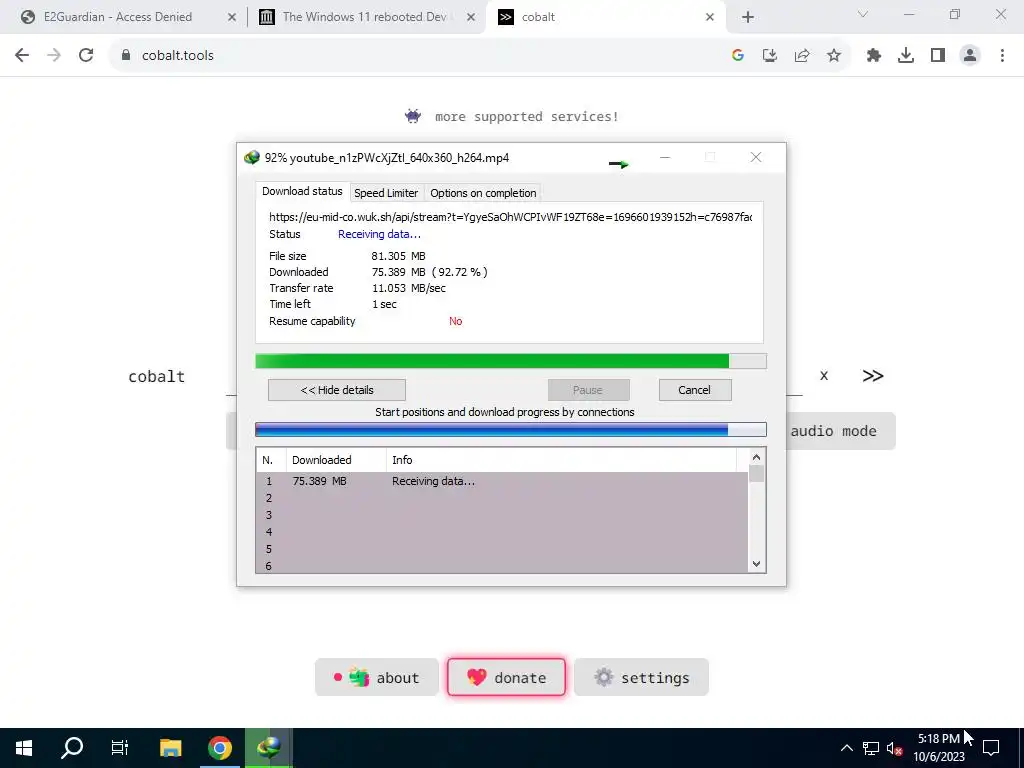The width and height of the screenshot is (1024, 768).
Task: Click the blue connections progress bar
Action: pyautogui.click(x=511, y=429)
